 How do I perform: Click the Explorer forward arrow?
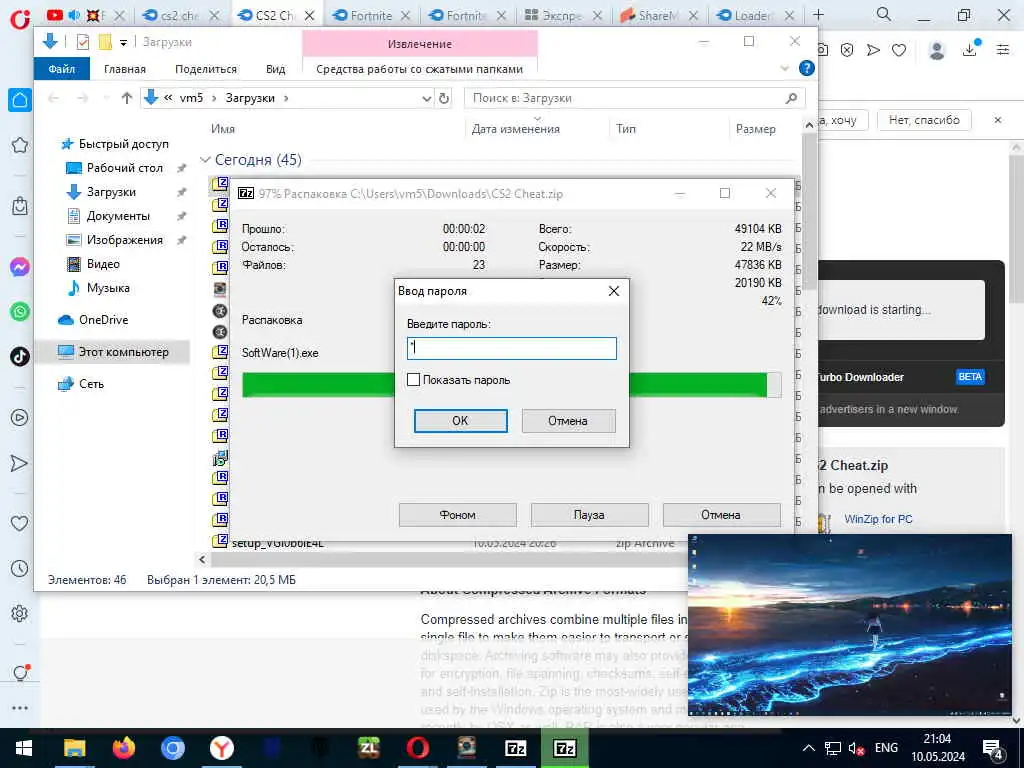pyautogui.click(x=82, y=98)
